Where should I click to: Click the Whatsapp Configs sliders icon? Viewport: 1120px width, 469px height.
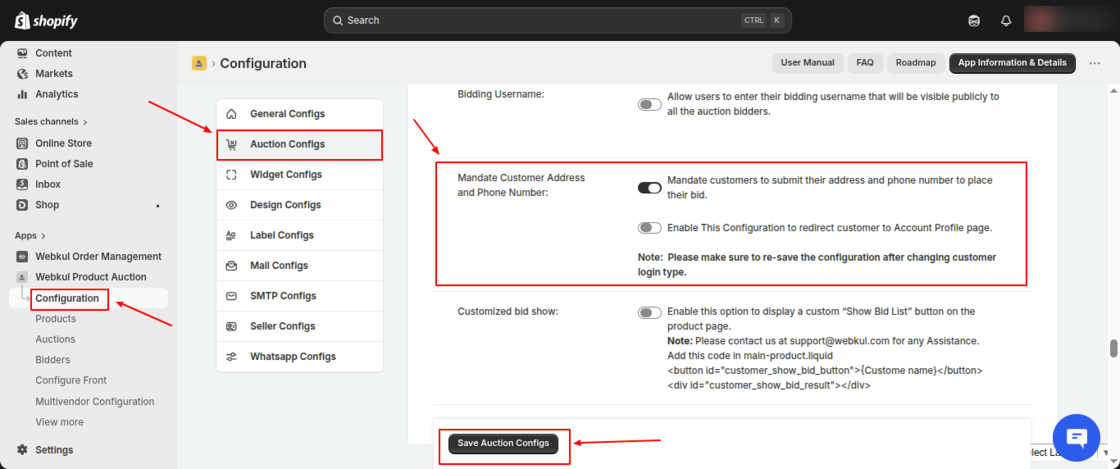[x=231, y=357]
